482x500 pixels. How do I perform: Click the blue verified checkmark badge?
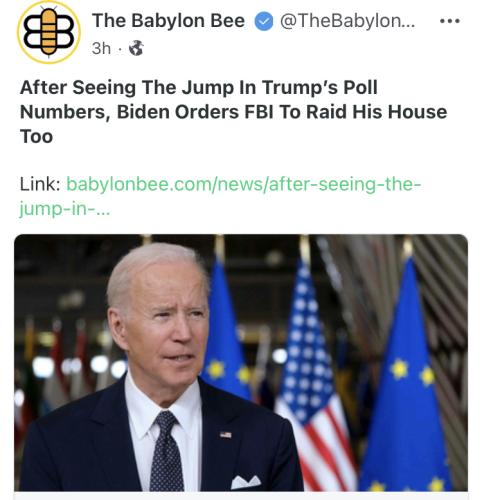point(264,21)
